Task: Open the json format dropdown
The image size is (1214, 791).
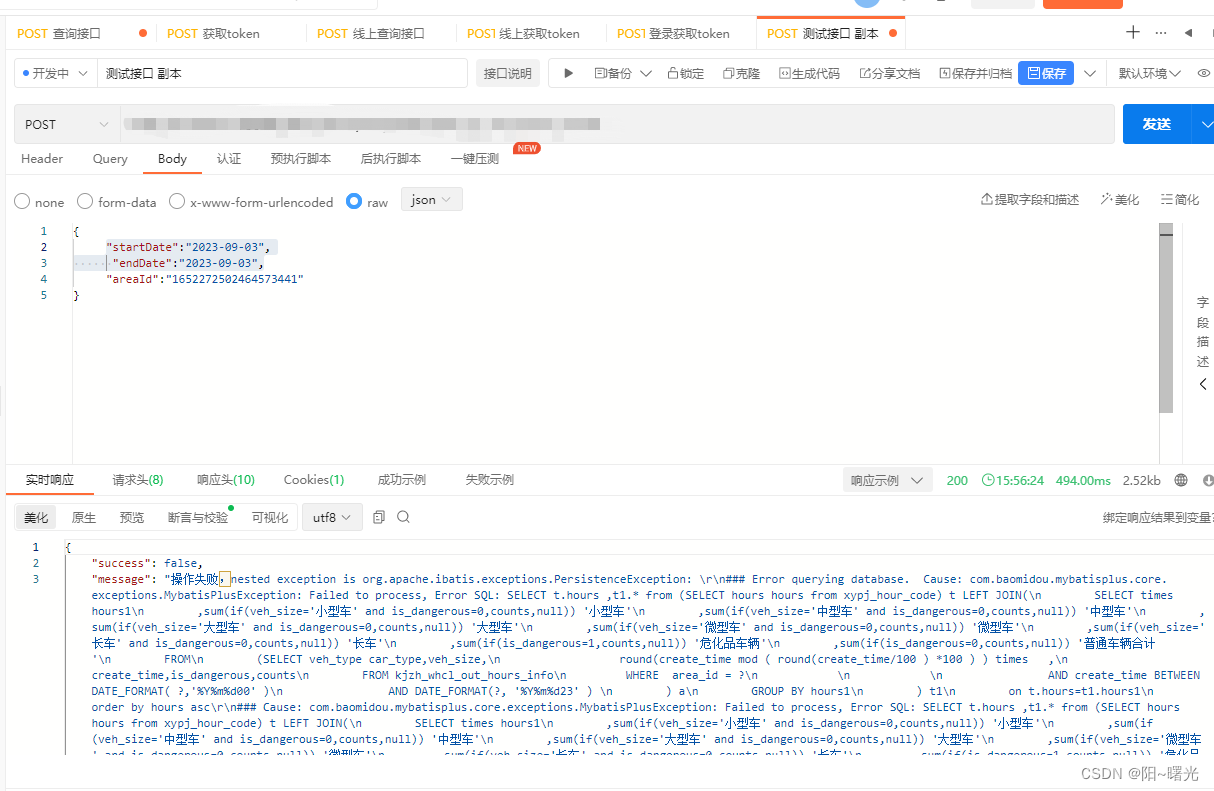Action: (431, 199)
